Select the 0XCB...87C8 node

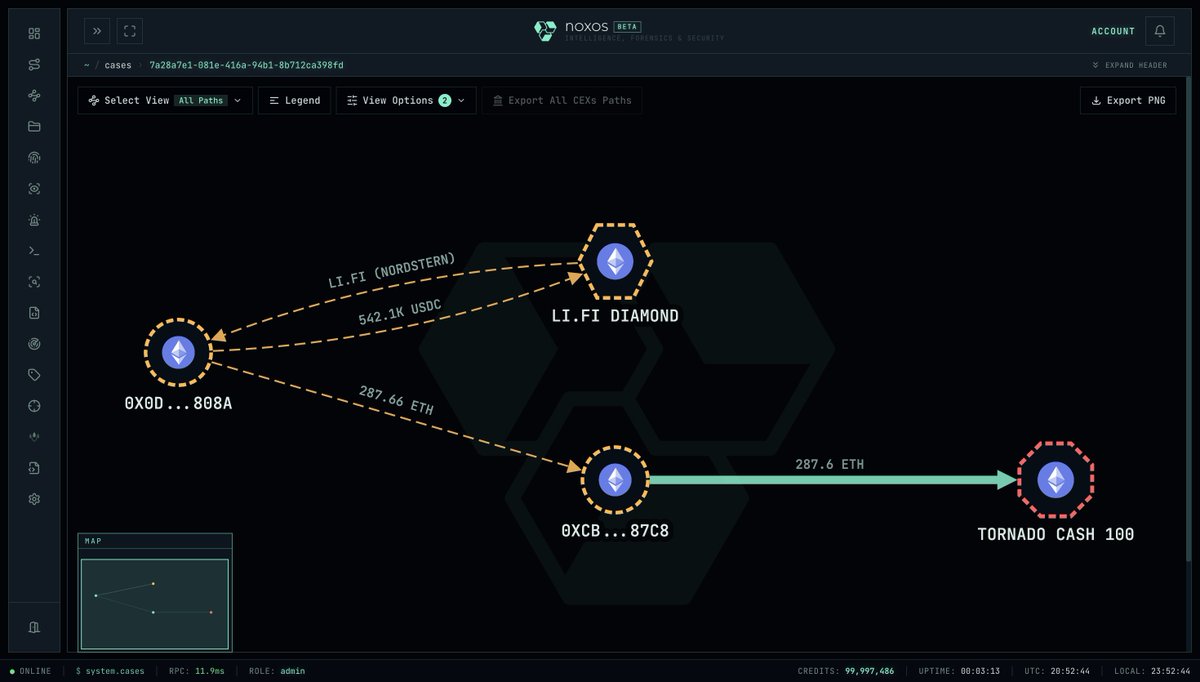(615, 480)
